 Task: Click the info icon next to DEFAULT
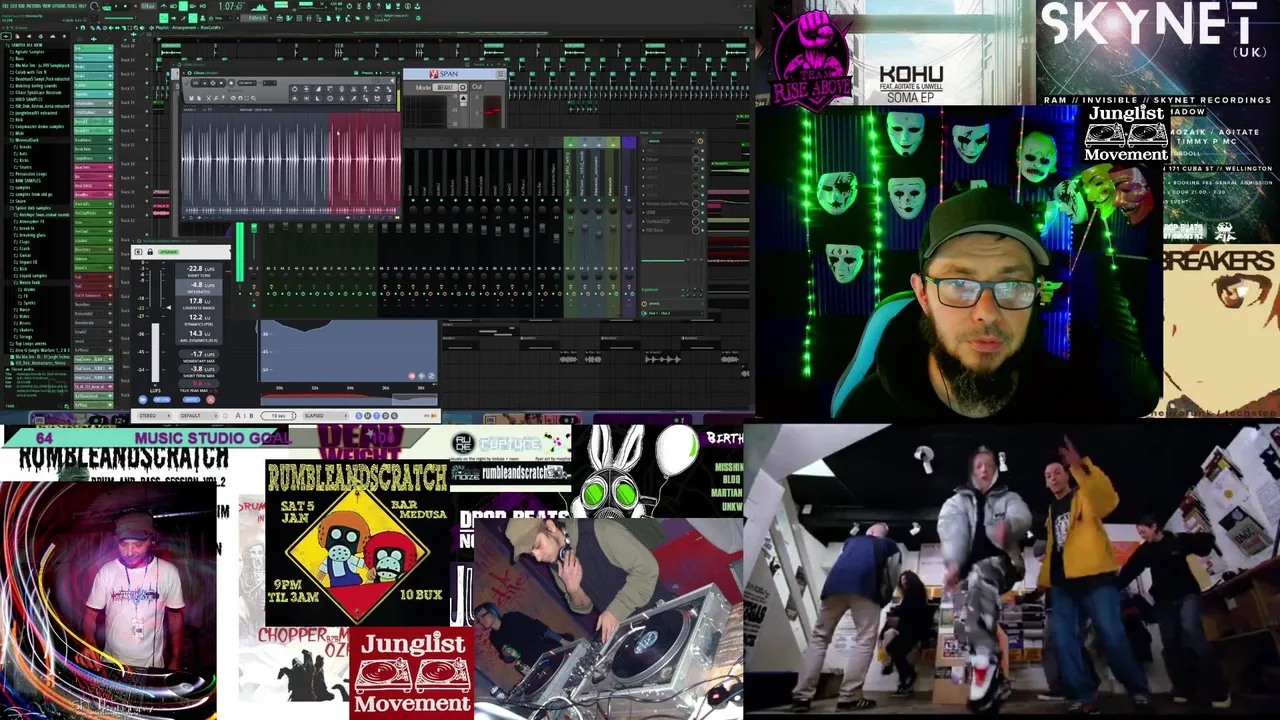point(225,416)
